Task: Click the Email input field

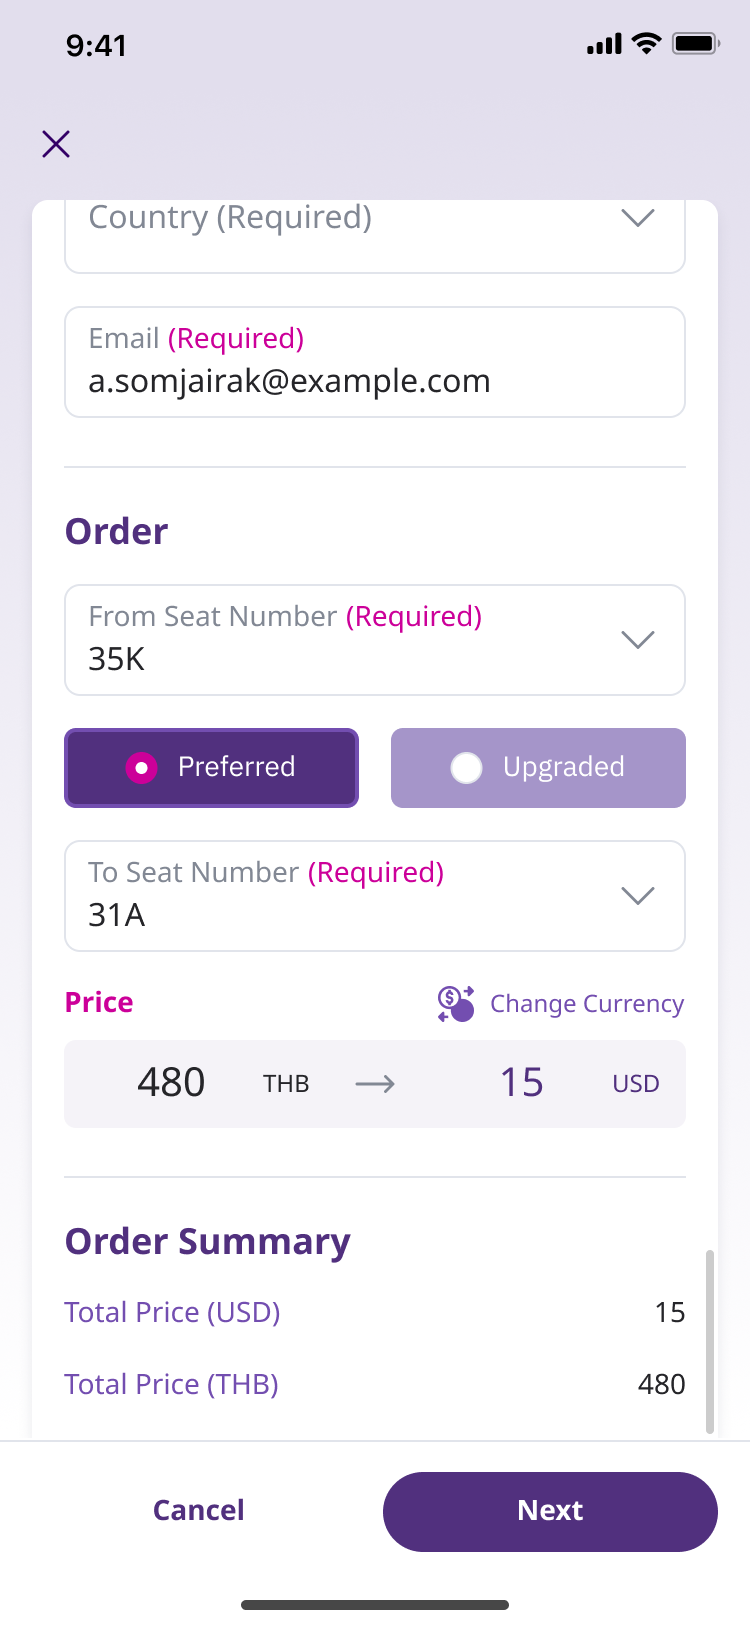Action: click(375, 362)
